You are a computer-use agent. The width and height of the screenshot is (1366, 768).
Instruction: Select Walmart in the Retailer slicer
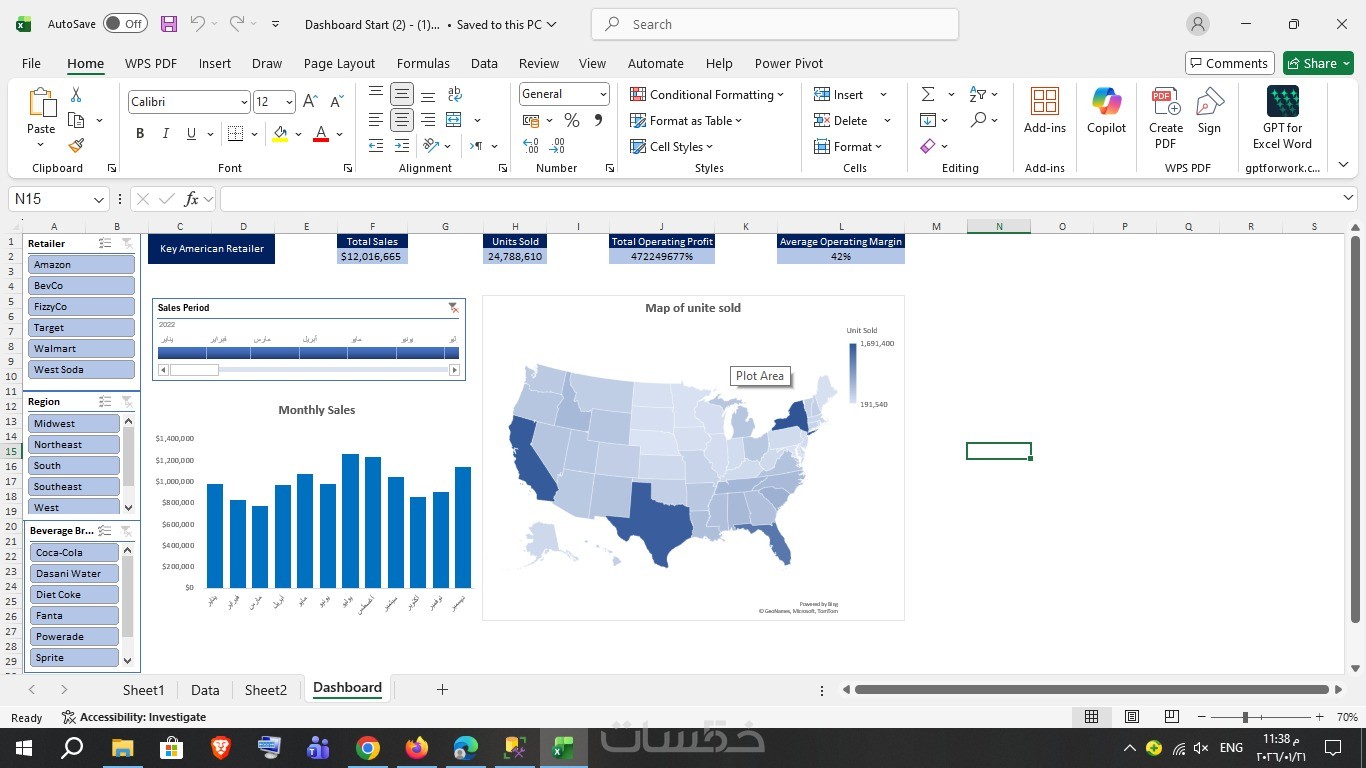[82, 349]
